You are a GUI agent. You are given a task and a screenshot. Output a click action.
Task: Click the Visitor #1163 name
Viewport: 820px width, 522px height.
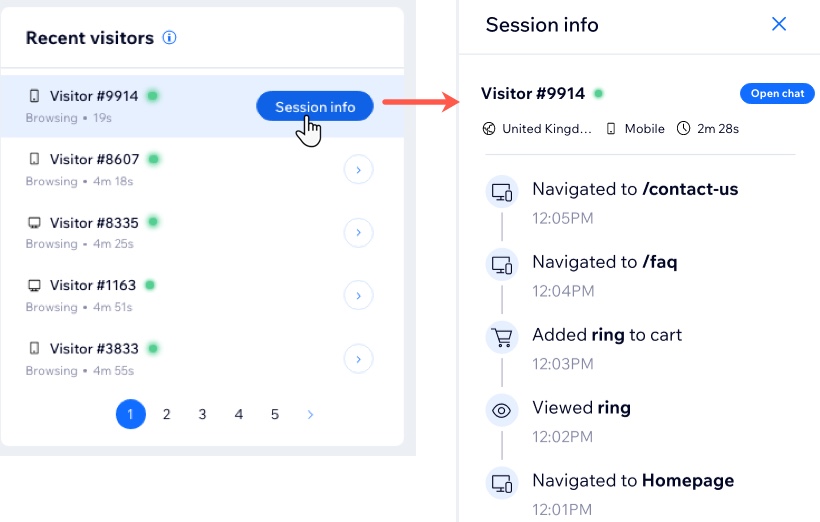tap(93, 286)
